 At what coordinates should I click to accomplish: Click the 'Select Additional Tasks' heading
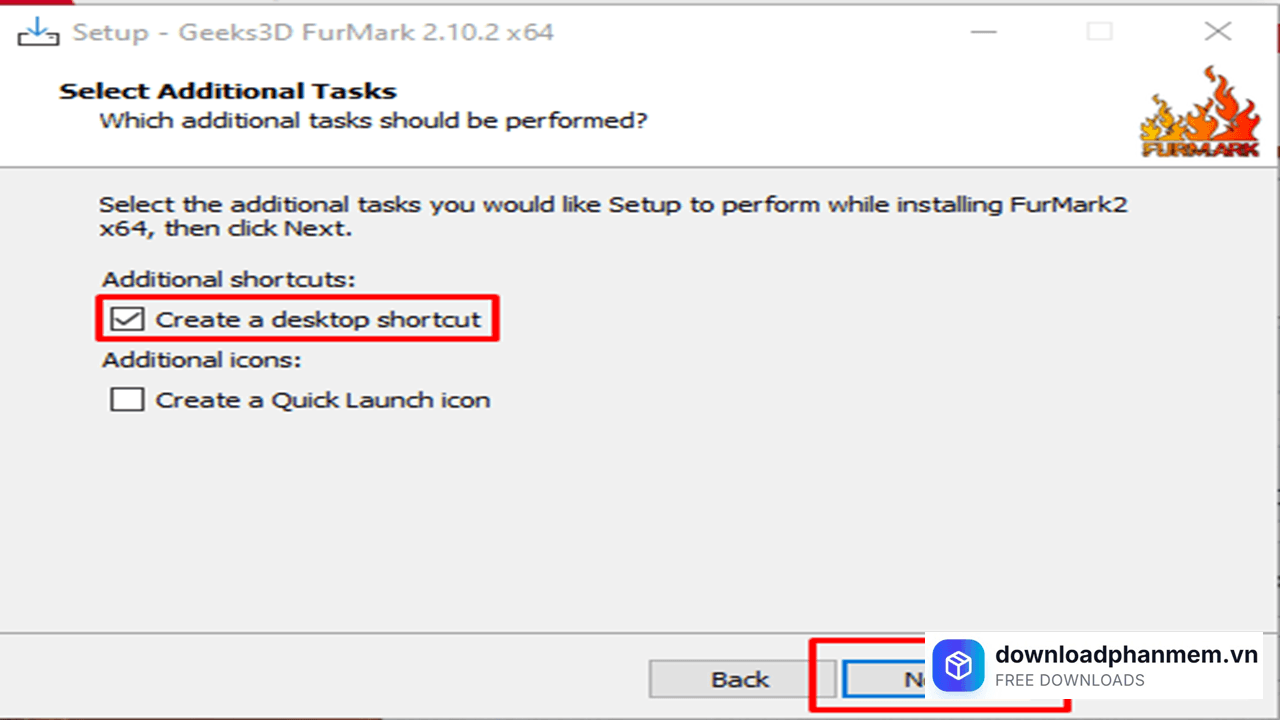[x=228, y=91]
